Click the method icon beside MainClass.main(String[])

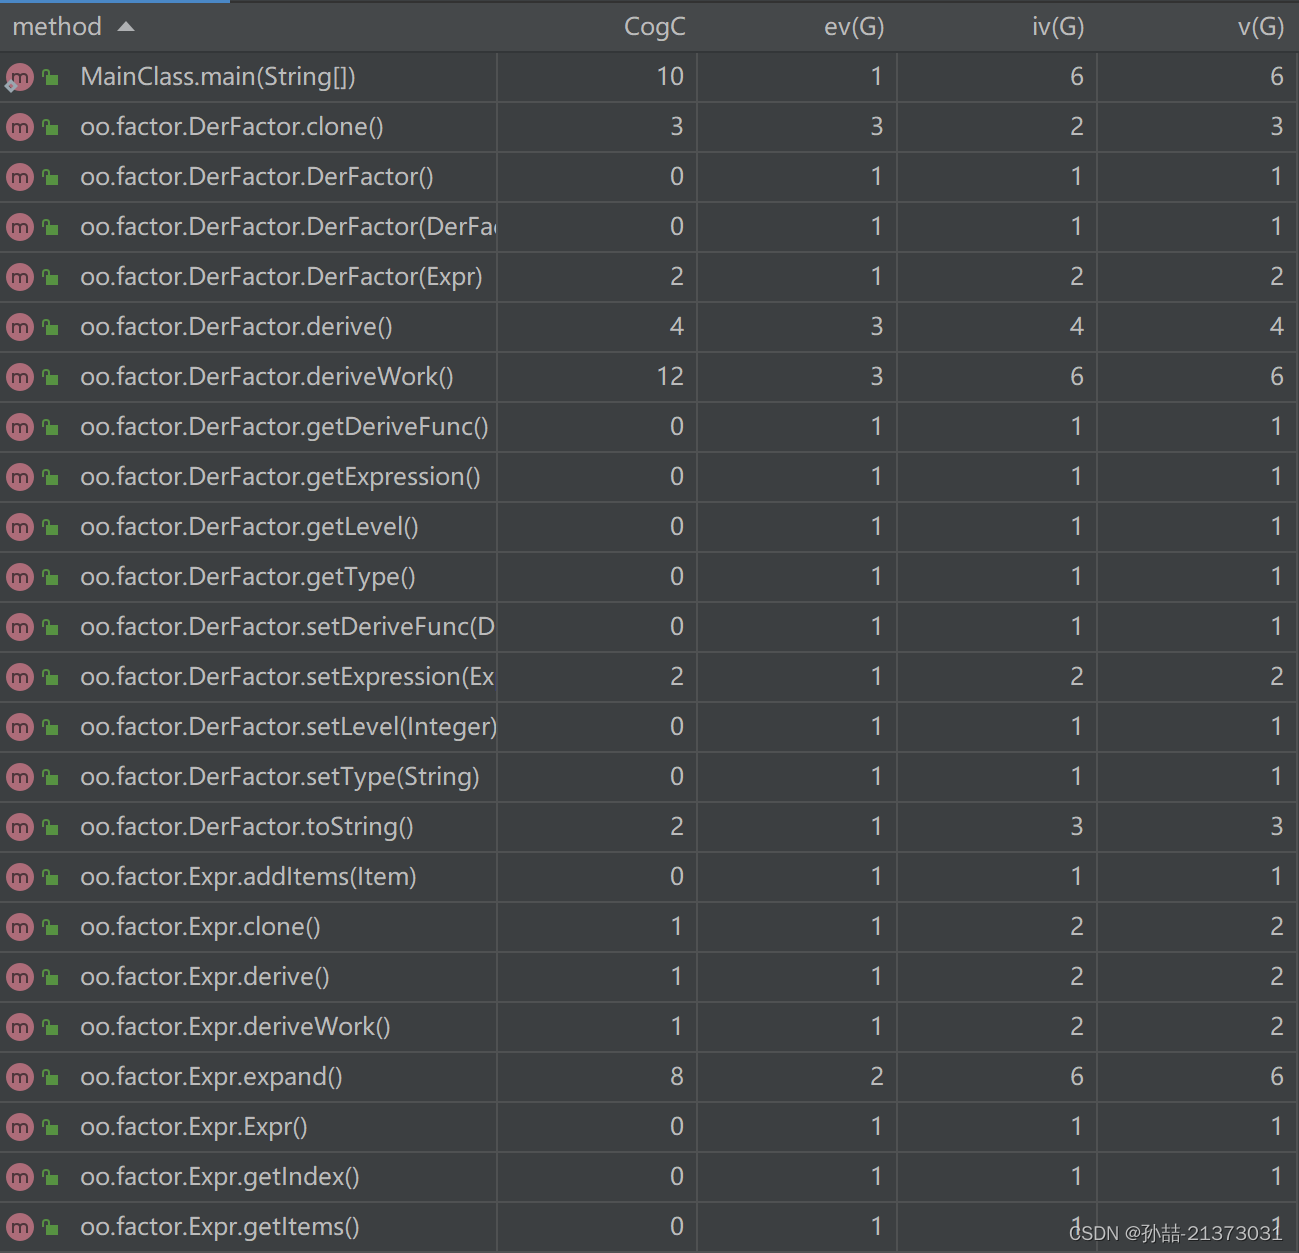(x=20, y=77)
